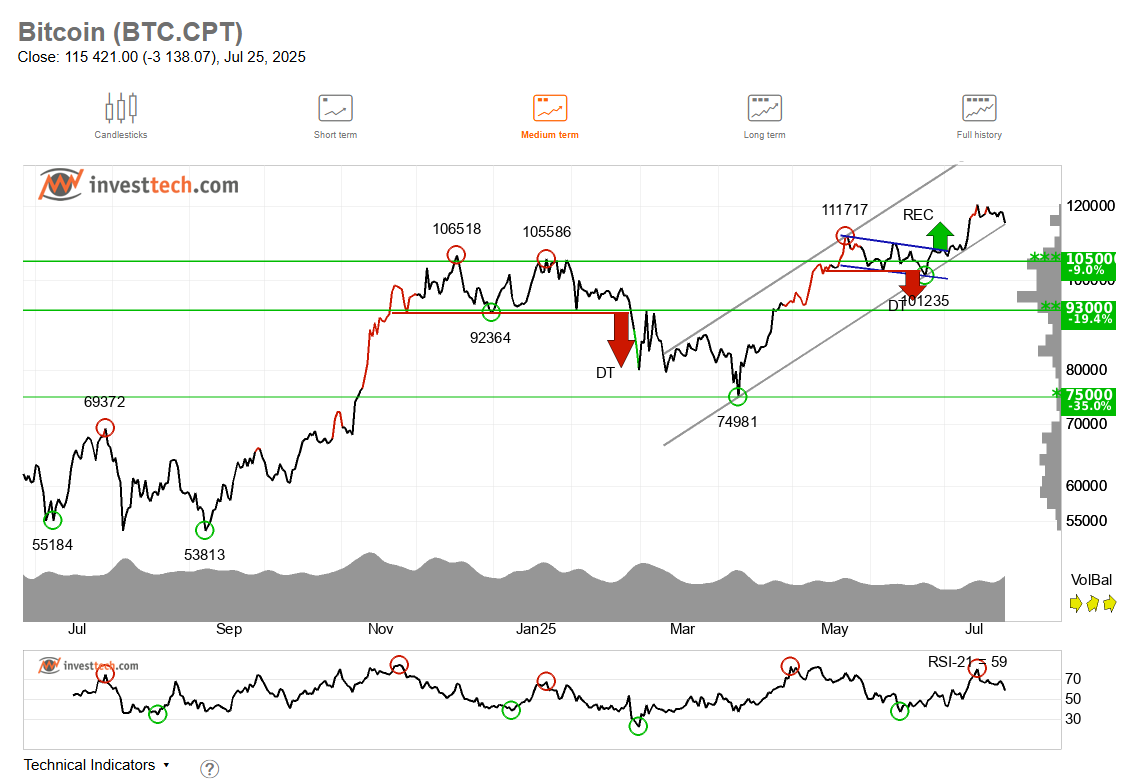
Task: Click the red circle at peak 69372
Action: pyautogui.click(x=105, y=427)
